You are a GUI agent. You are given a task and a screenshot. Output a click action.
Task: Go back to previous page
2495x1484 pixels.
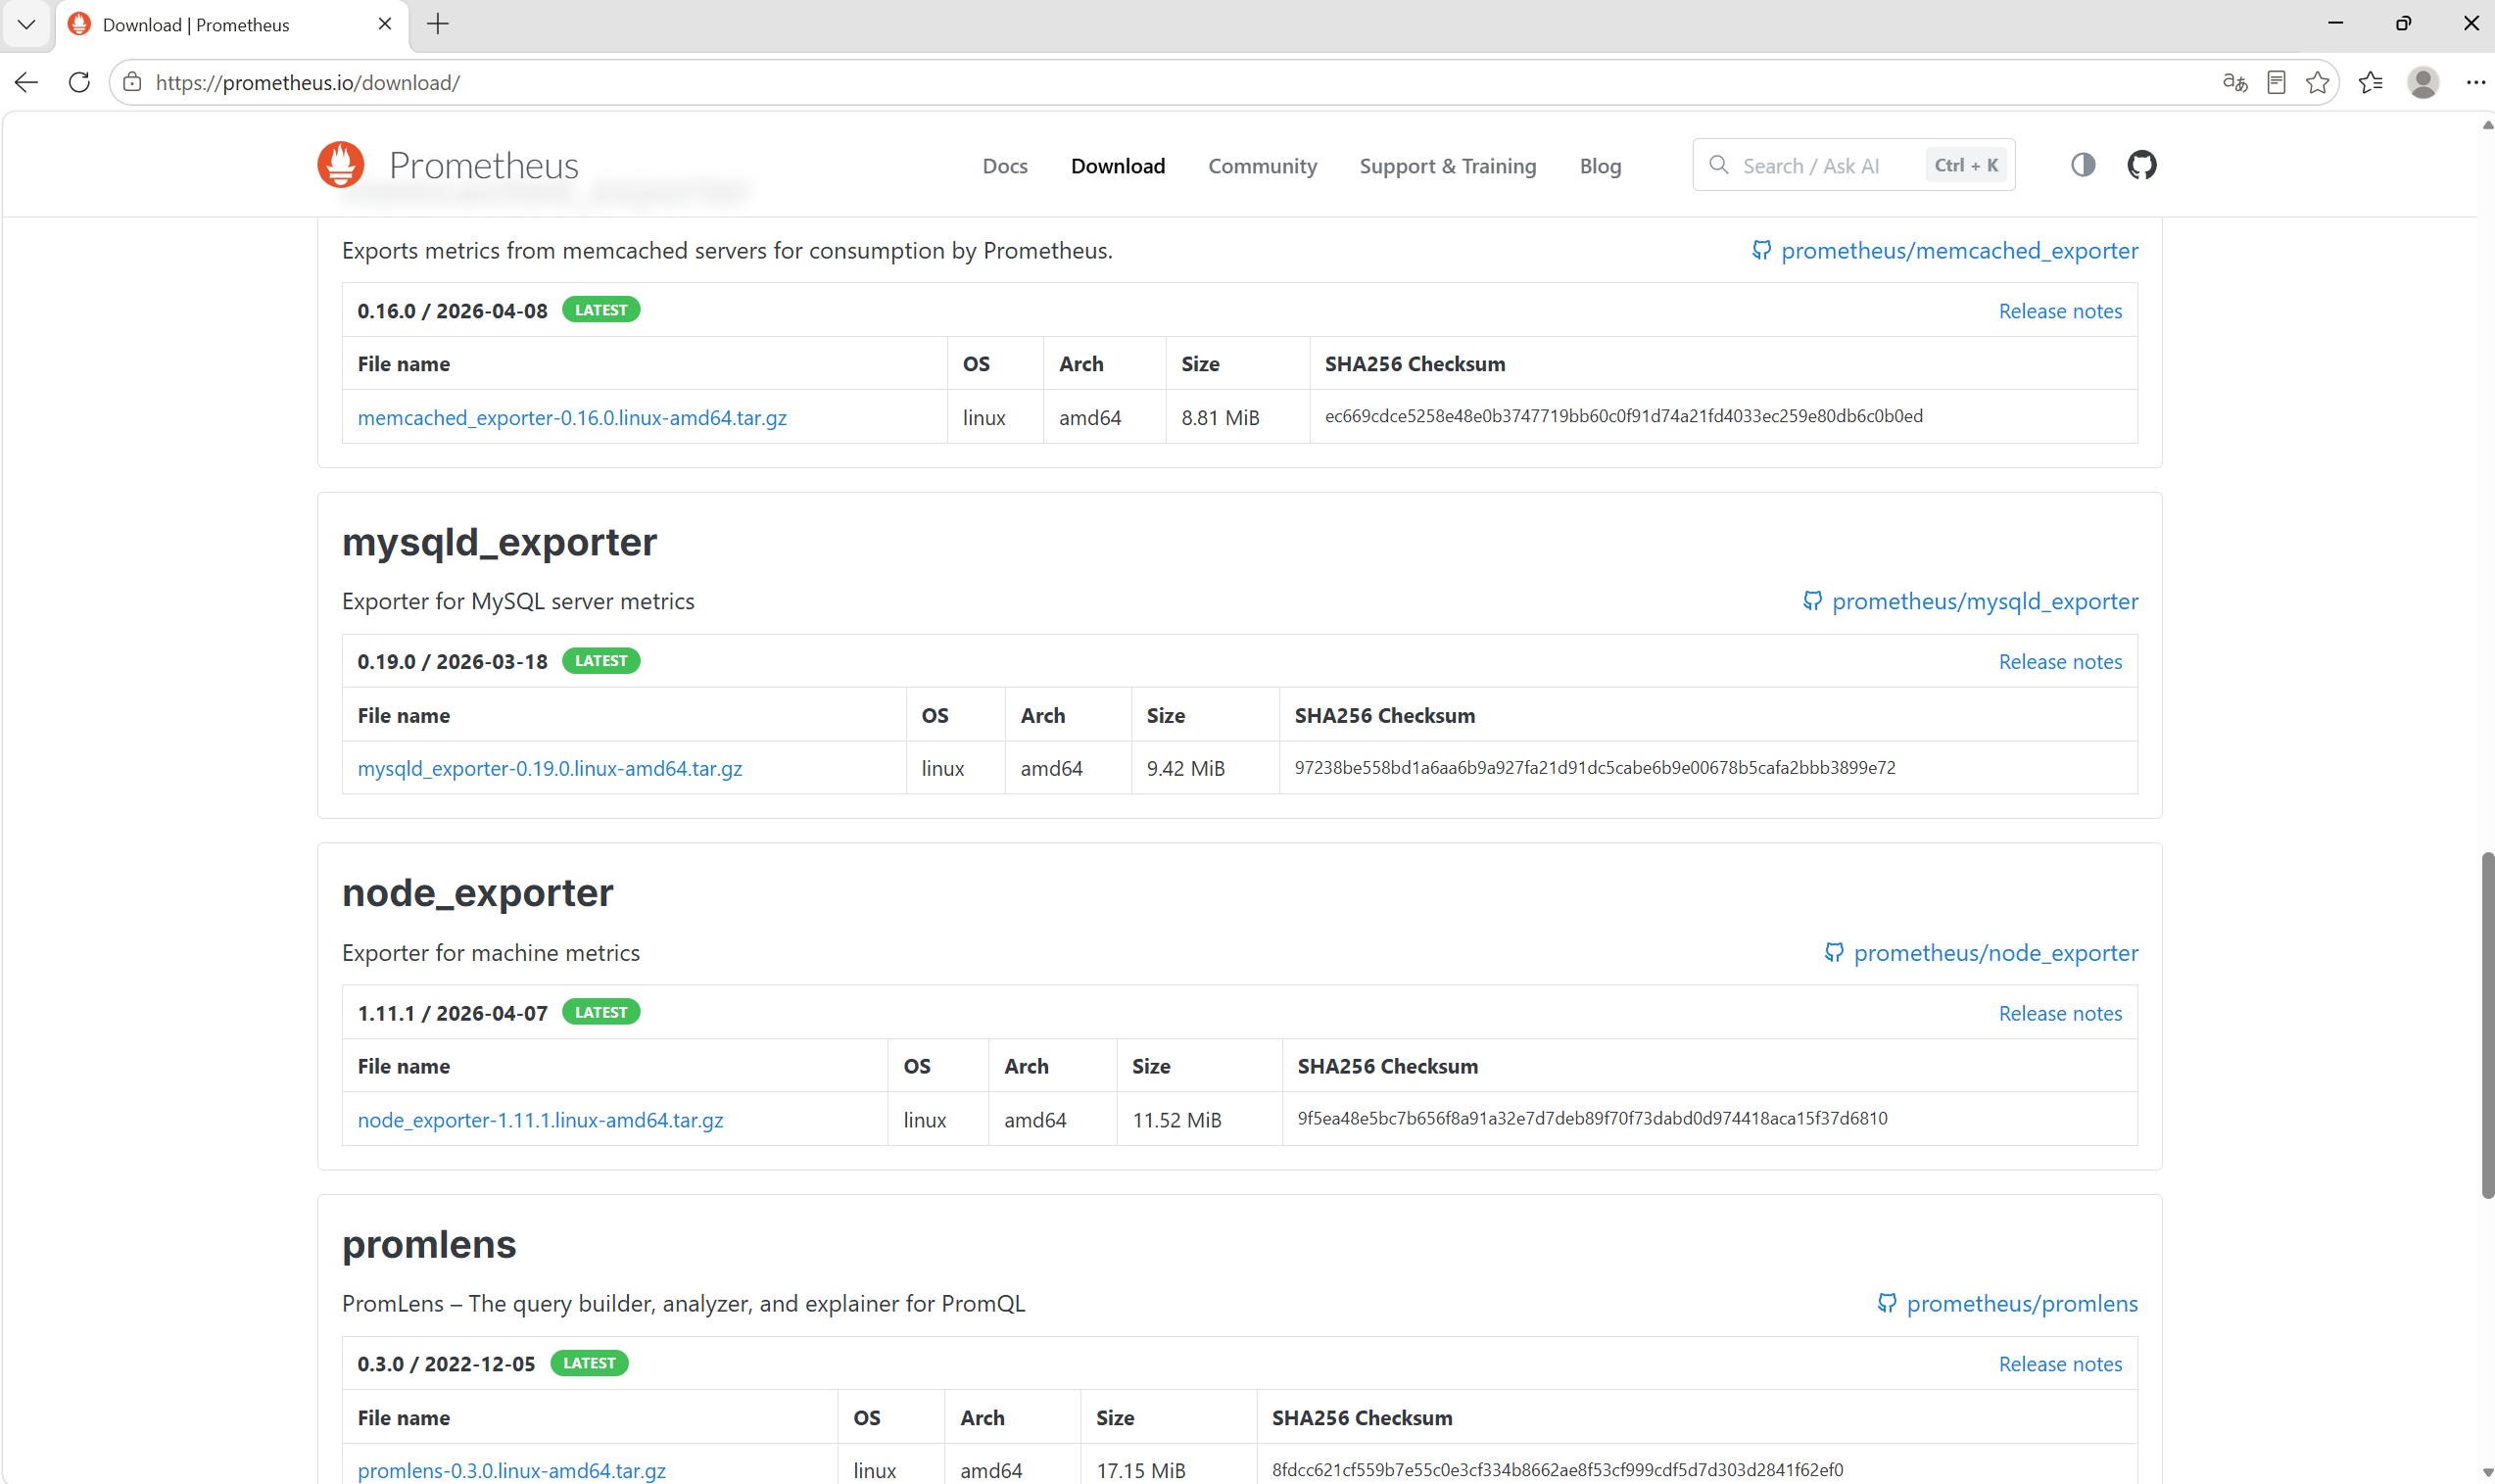pos(27,82)
